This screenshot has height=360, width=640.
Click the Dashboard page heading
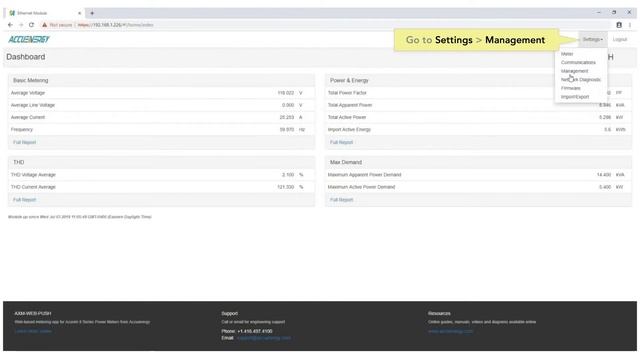coord(26,57)
